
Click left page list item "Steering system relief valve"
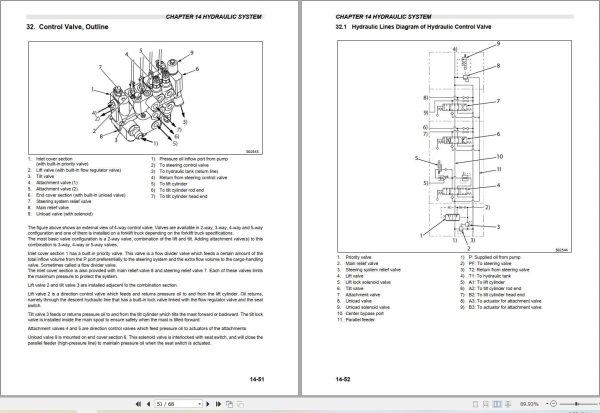64,201
